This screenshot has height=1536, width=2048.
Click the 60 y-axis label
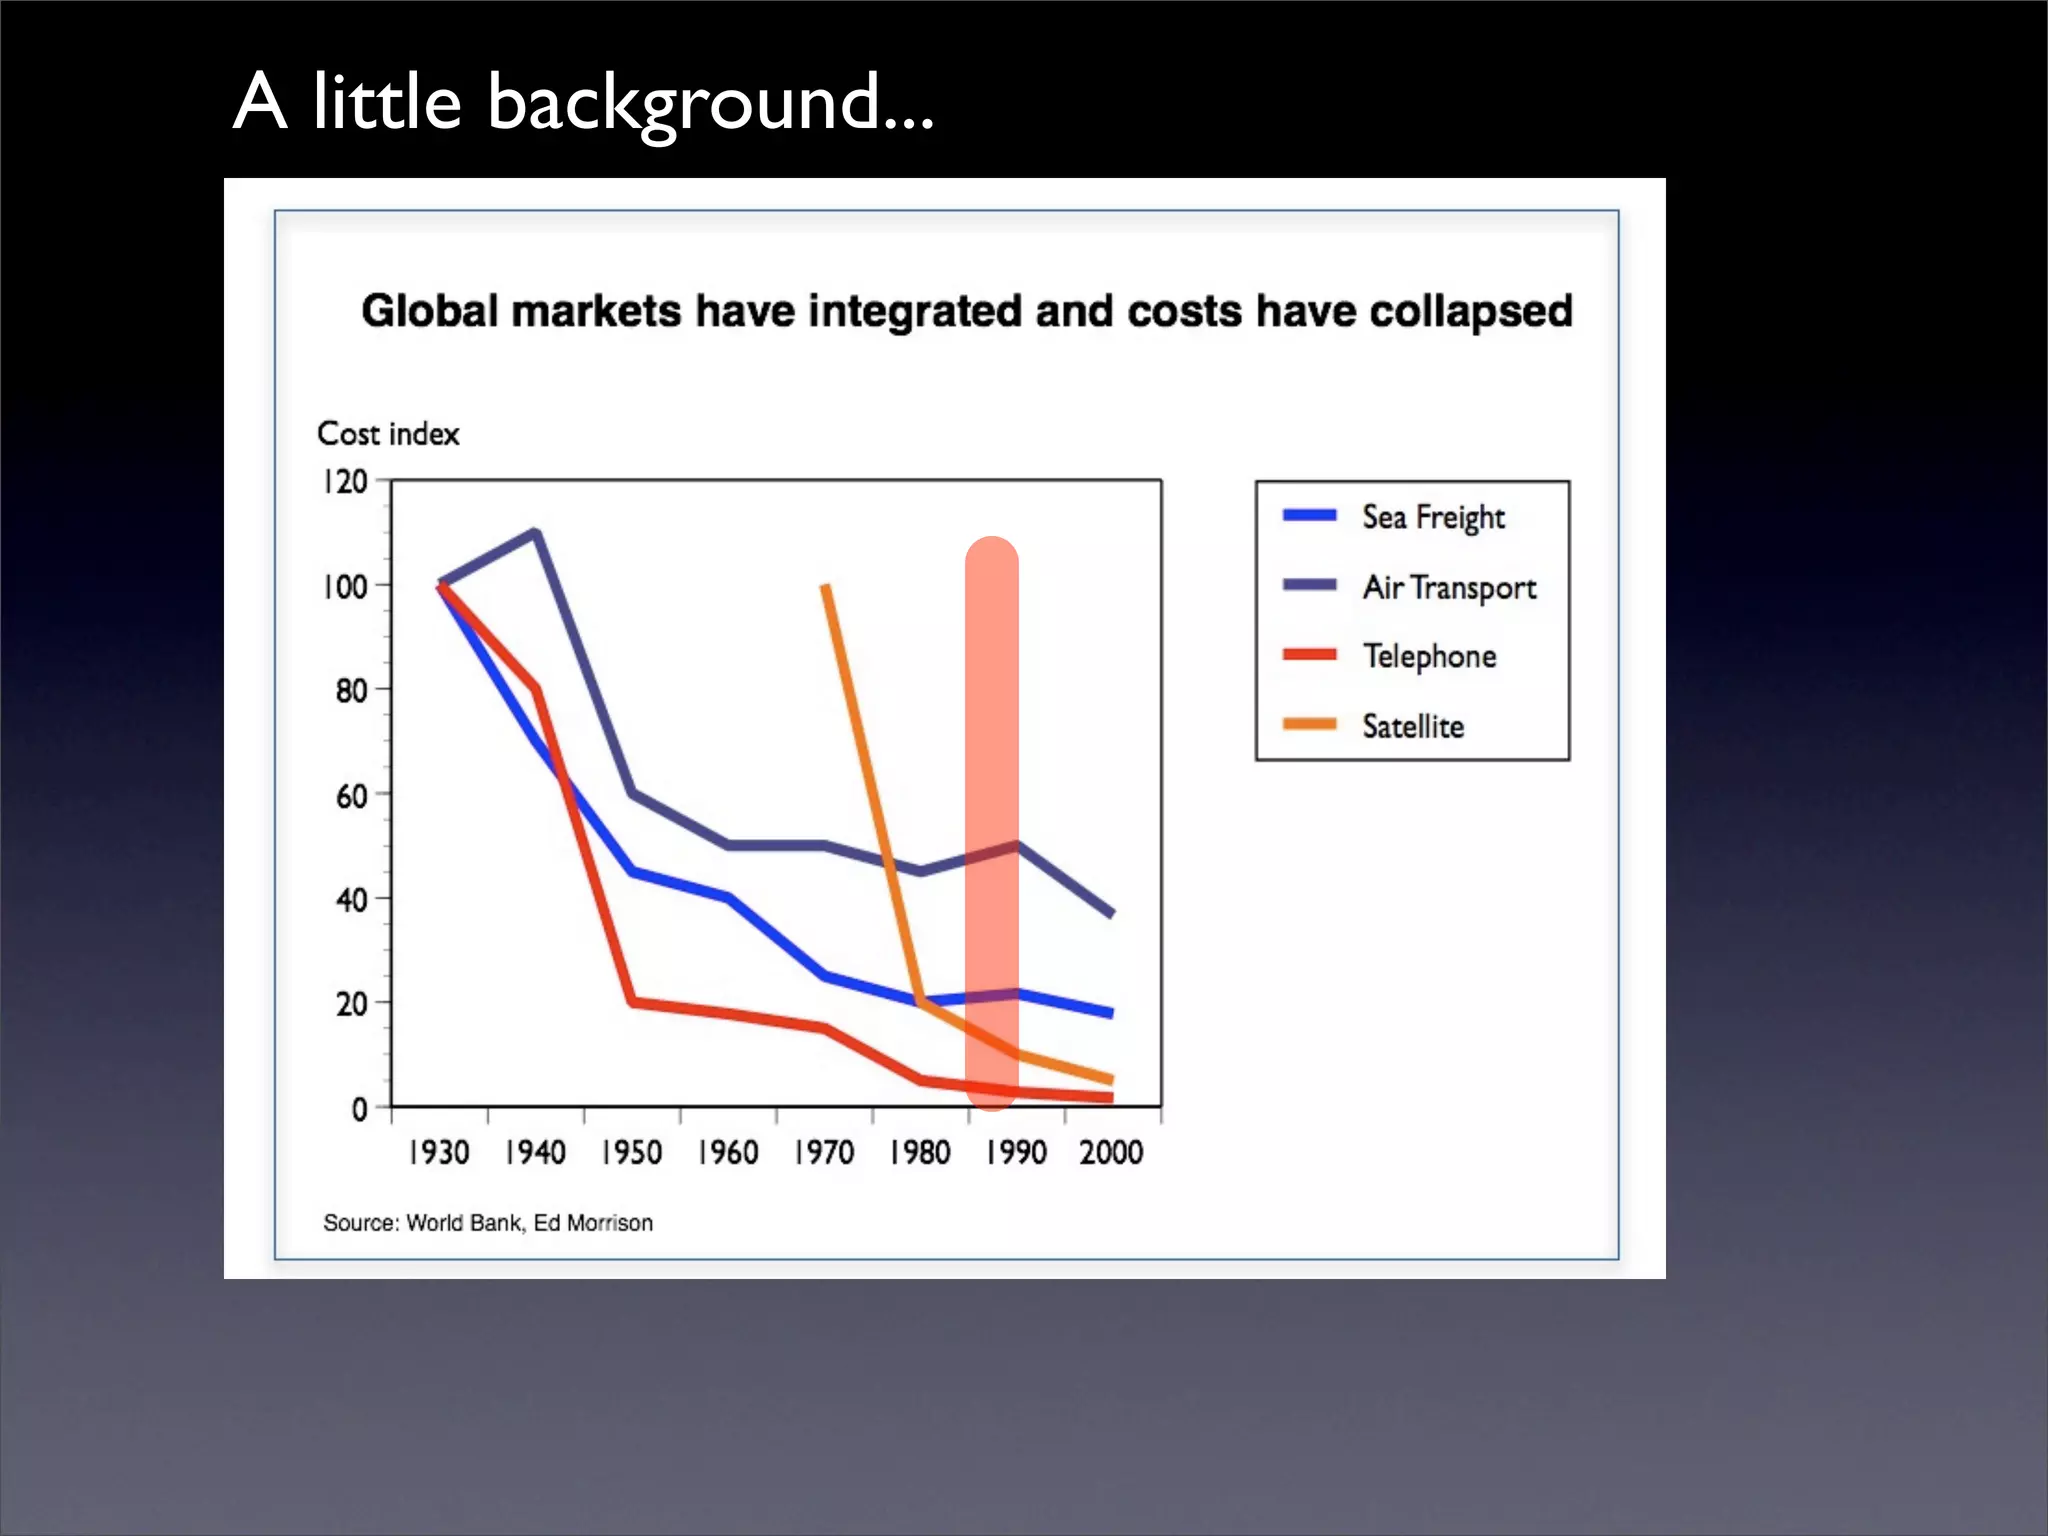[352, 796]
